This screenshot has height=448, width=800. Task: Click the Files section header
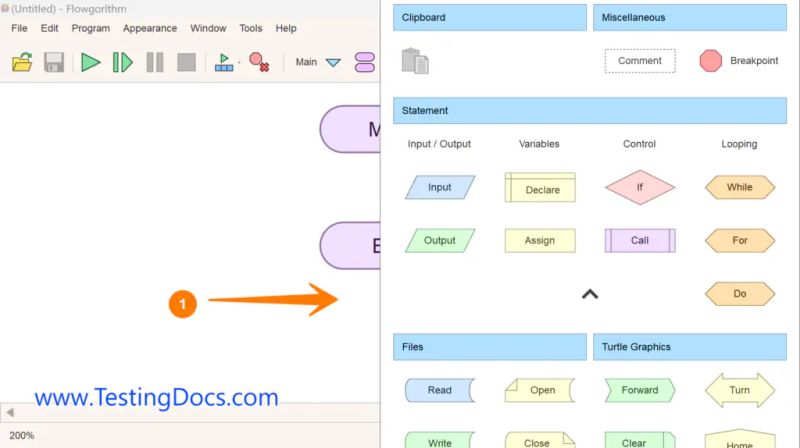pyautogui.click(x=490, y=347)
